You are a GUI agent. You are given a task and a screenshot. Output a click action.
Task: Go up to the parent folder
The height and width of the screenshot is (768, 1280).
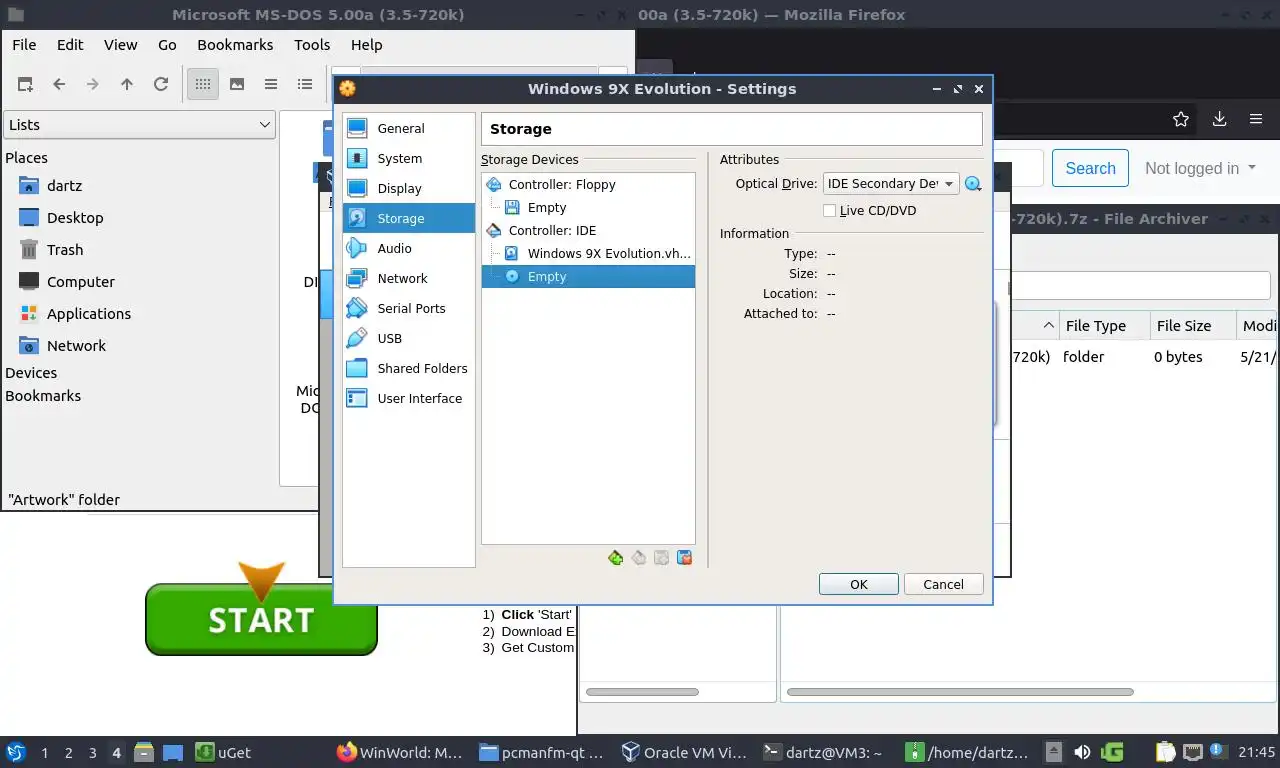coord(127,84)
